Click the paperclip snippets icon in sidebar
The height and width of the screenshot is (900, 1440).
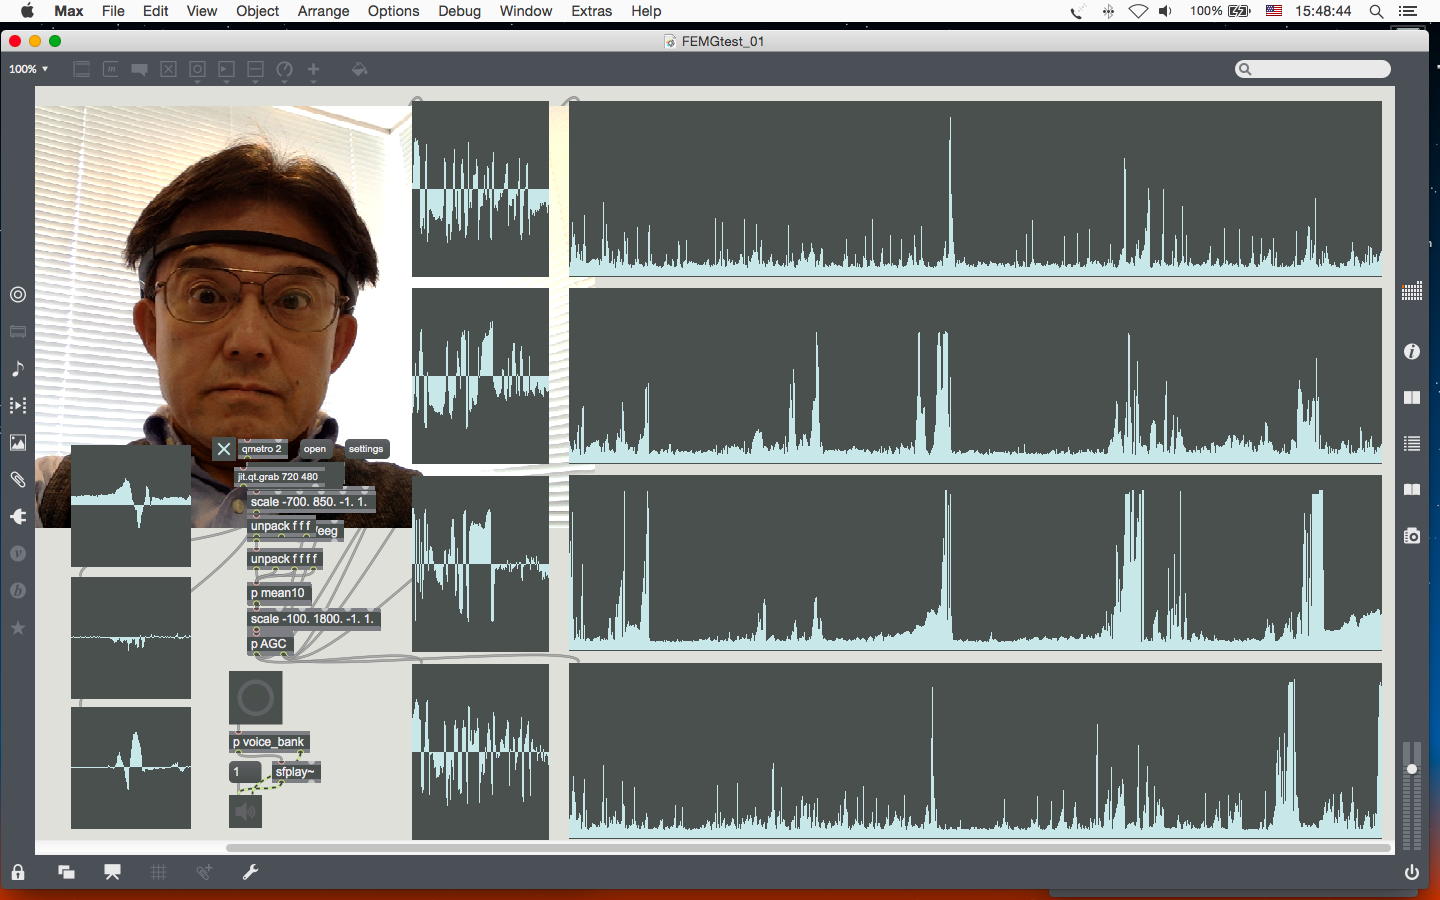(x=18, y=480)
